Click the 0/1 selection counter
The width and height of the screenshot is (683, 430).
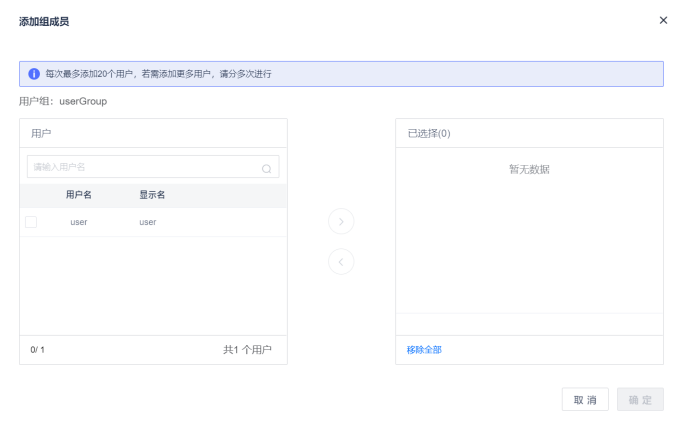tap(38, 350)
